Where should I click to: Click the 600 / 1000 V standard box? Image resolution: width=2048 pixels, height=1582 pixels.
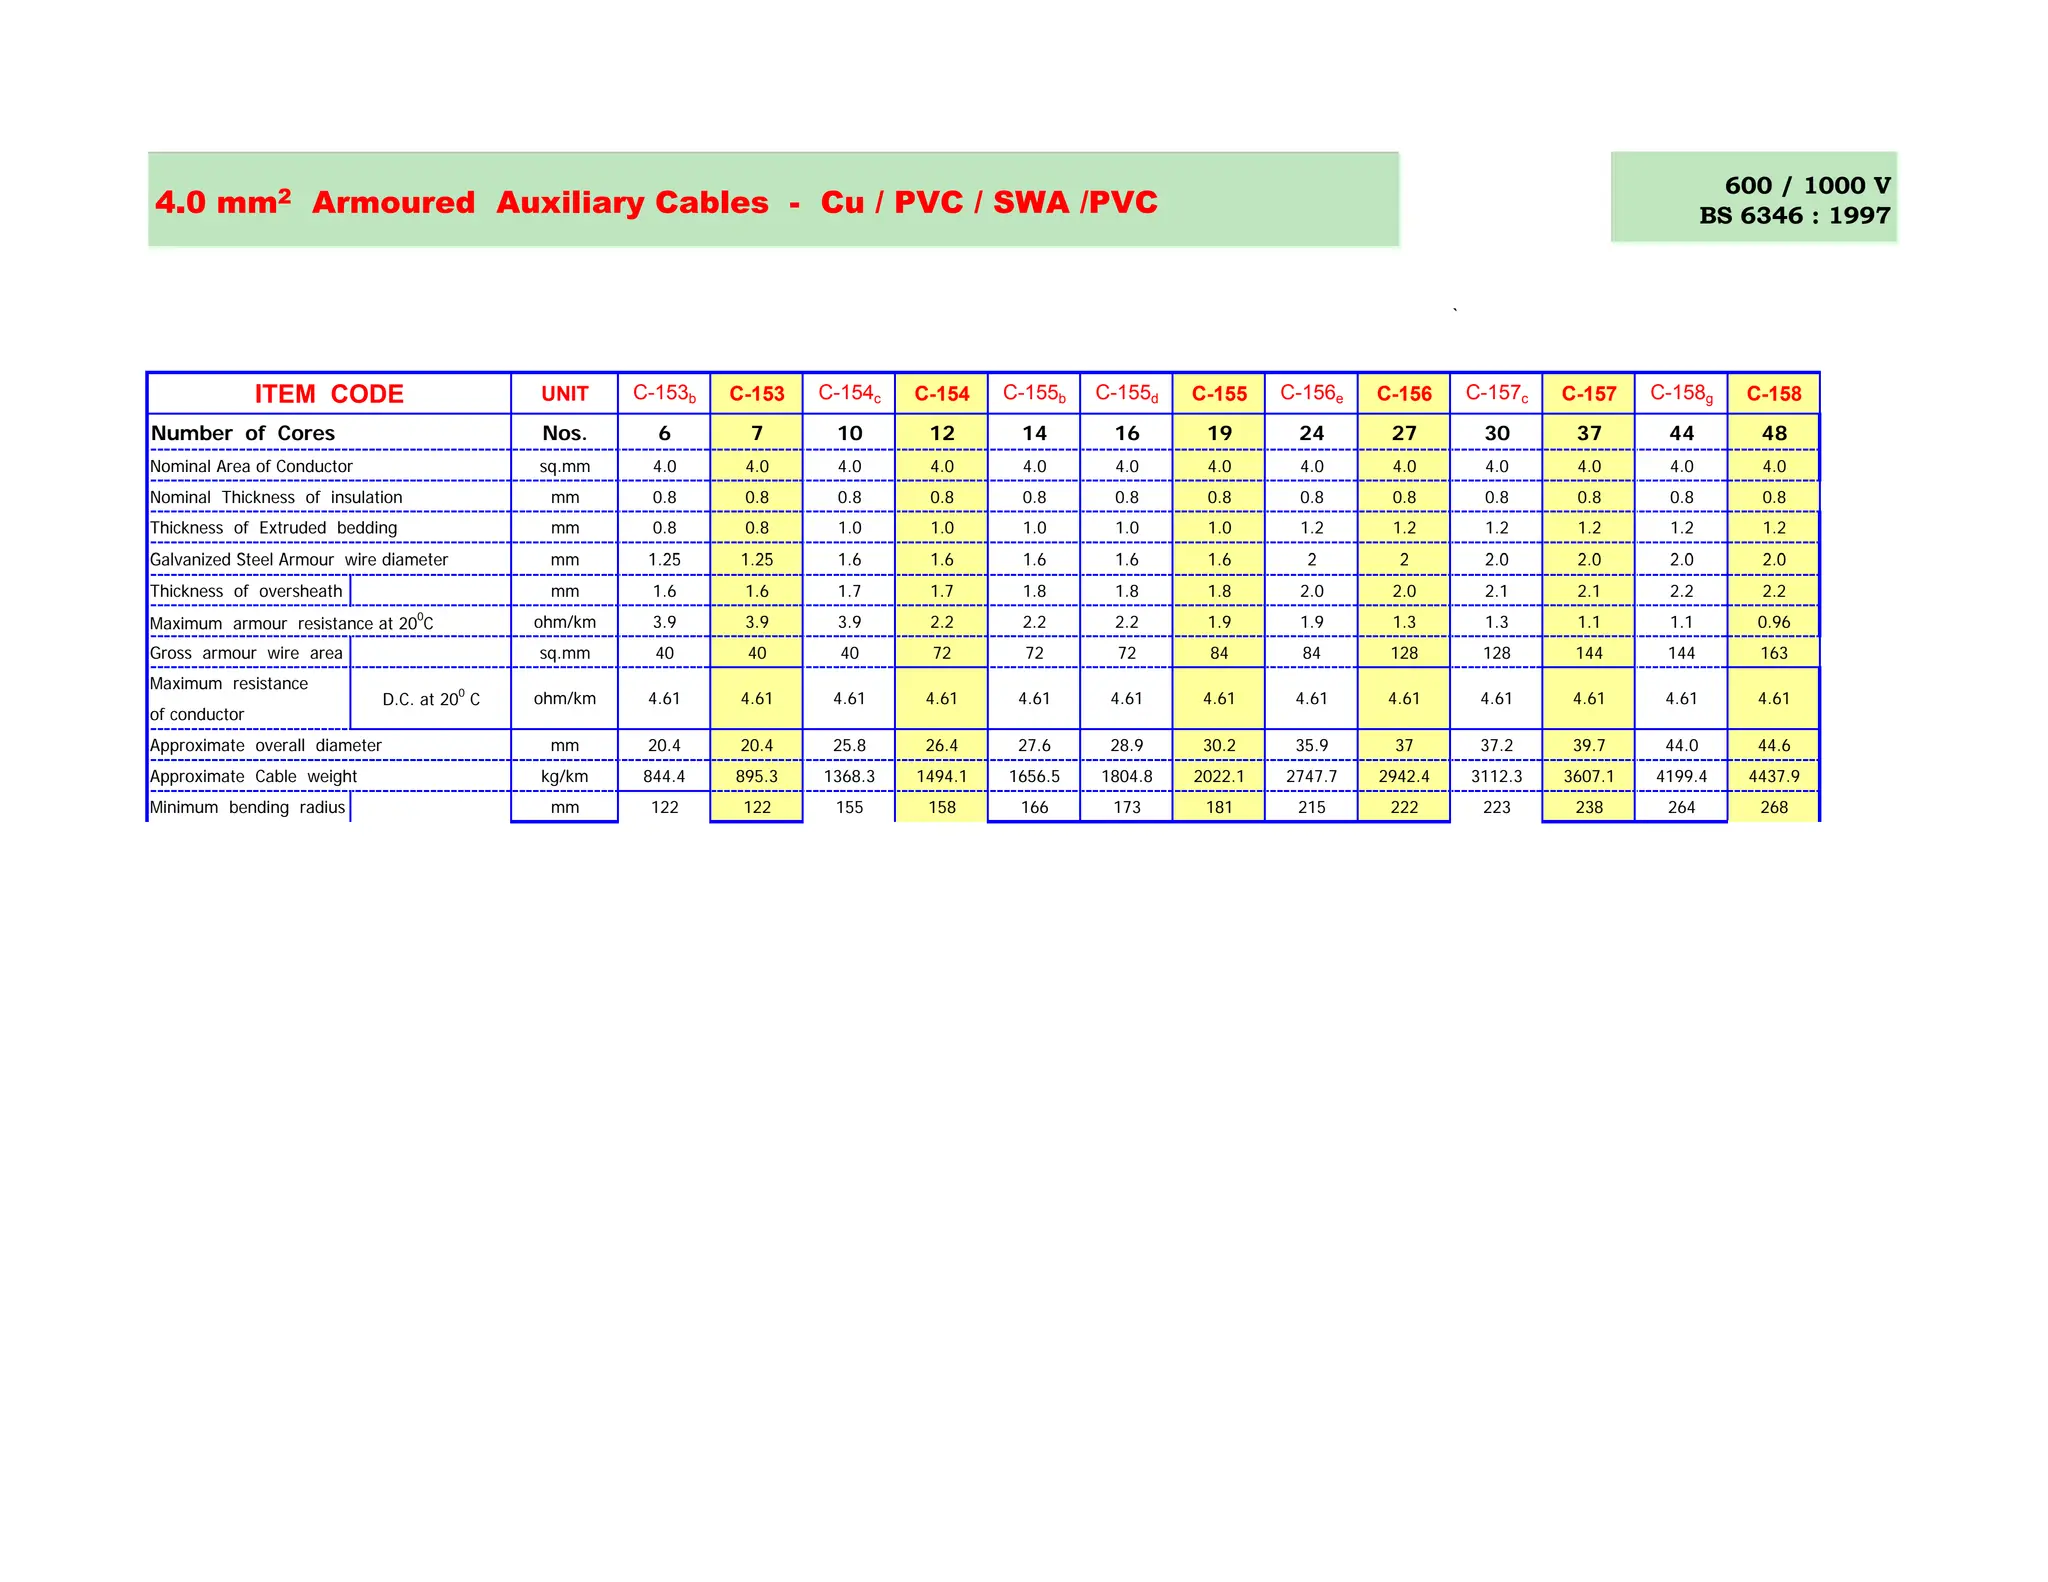(1753, 199)
